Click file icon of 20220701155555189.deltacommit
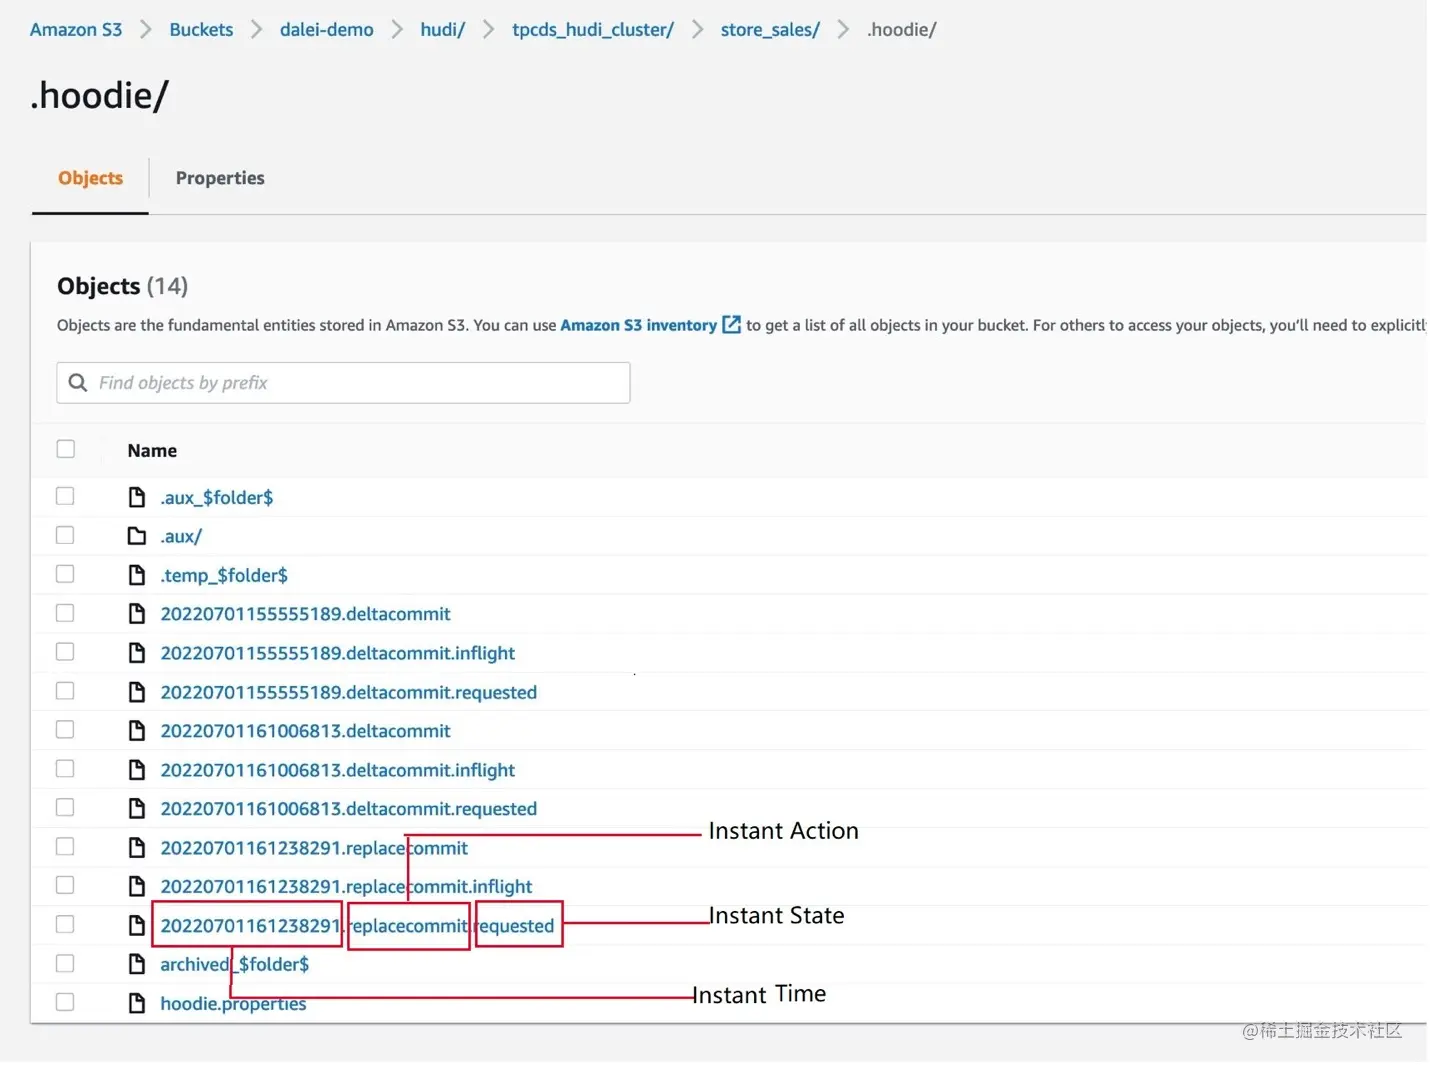1430x1068 pixels. click(x=137, y=614)
